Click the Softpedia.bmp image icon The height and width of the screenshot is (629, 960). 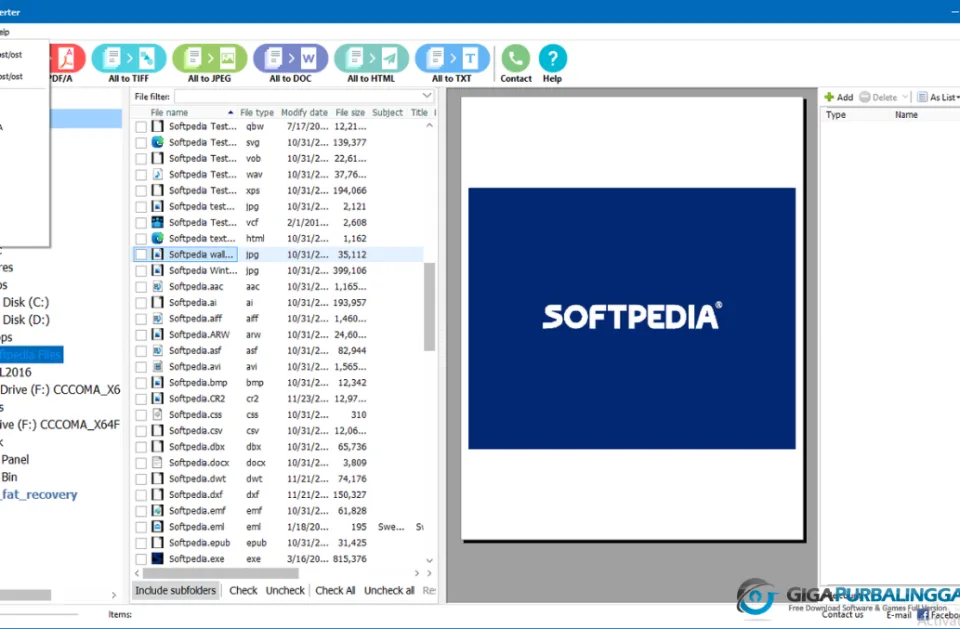(x=157, y=382)
